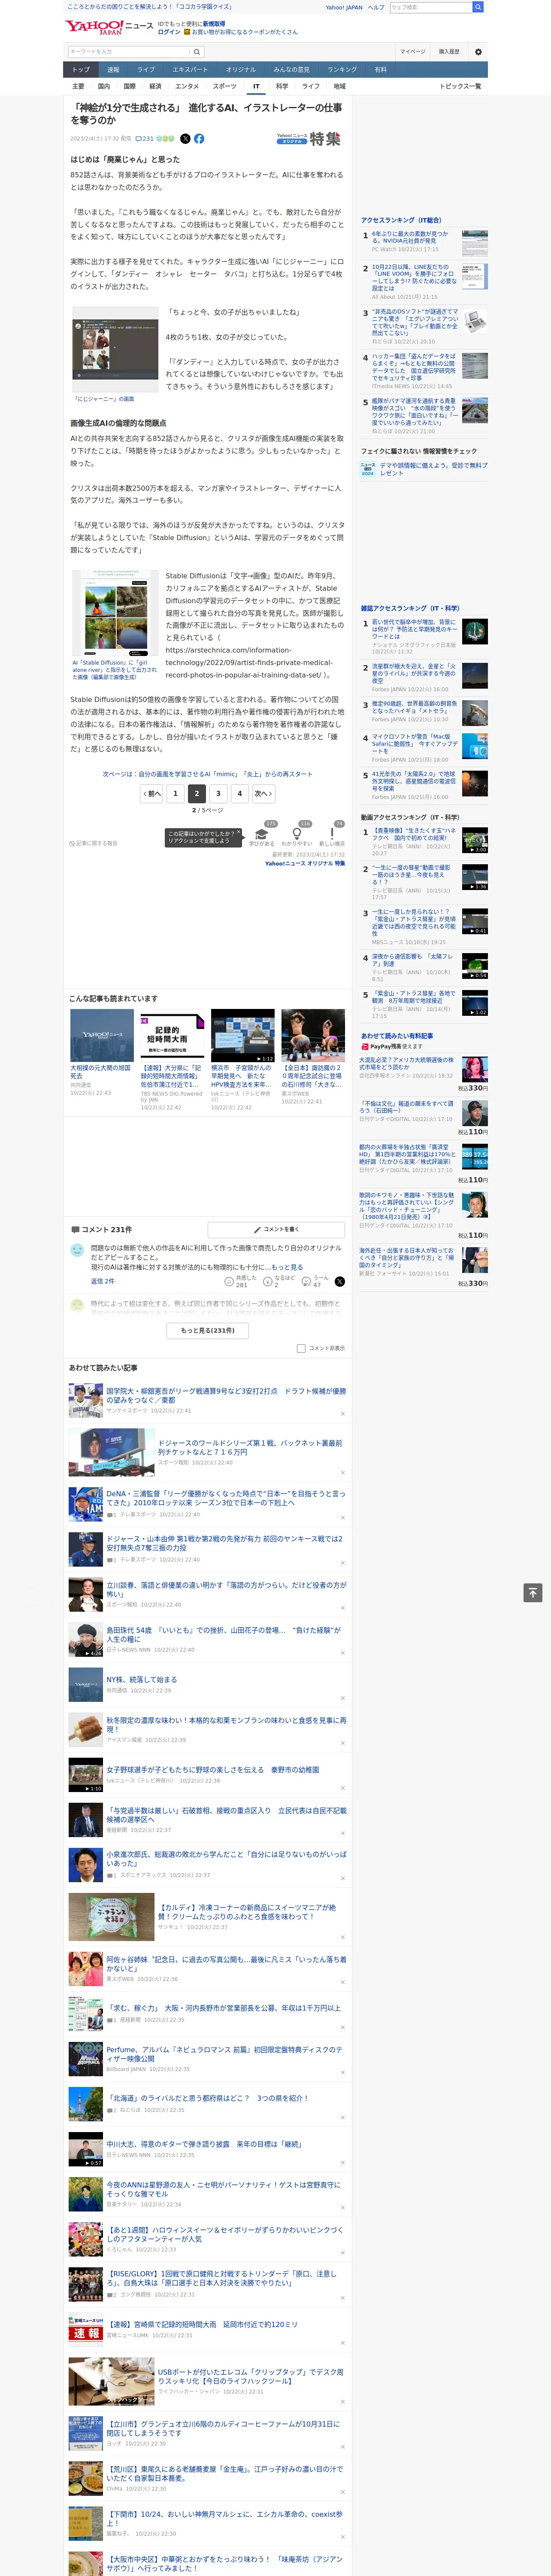
Task: Open the 速報 tab in the blue navigation bar
Action: coord(113,70)
